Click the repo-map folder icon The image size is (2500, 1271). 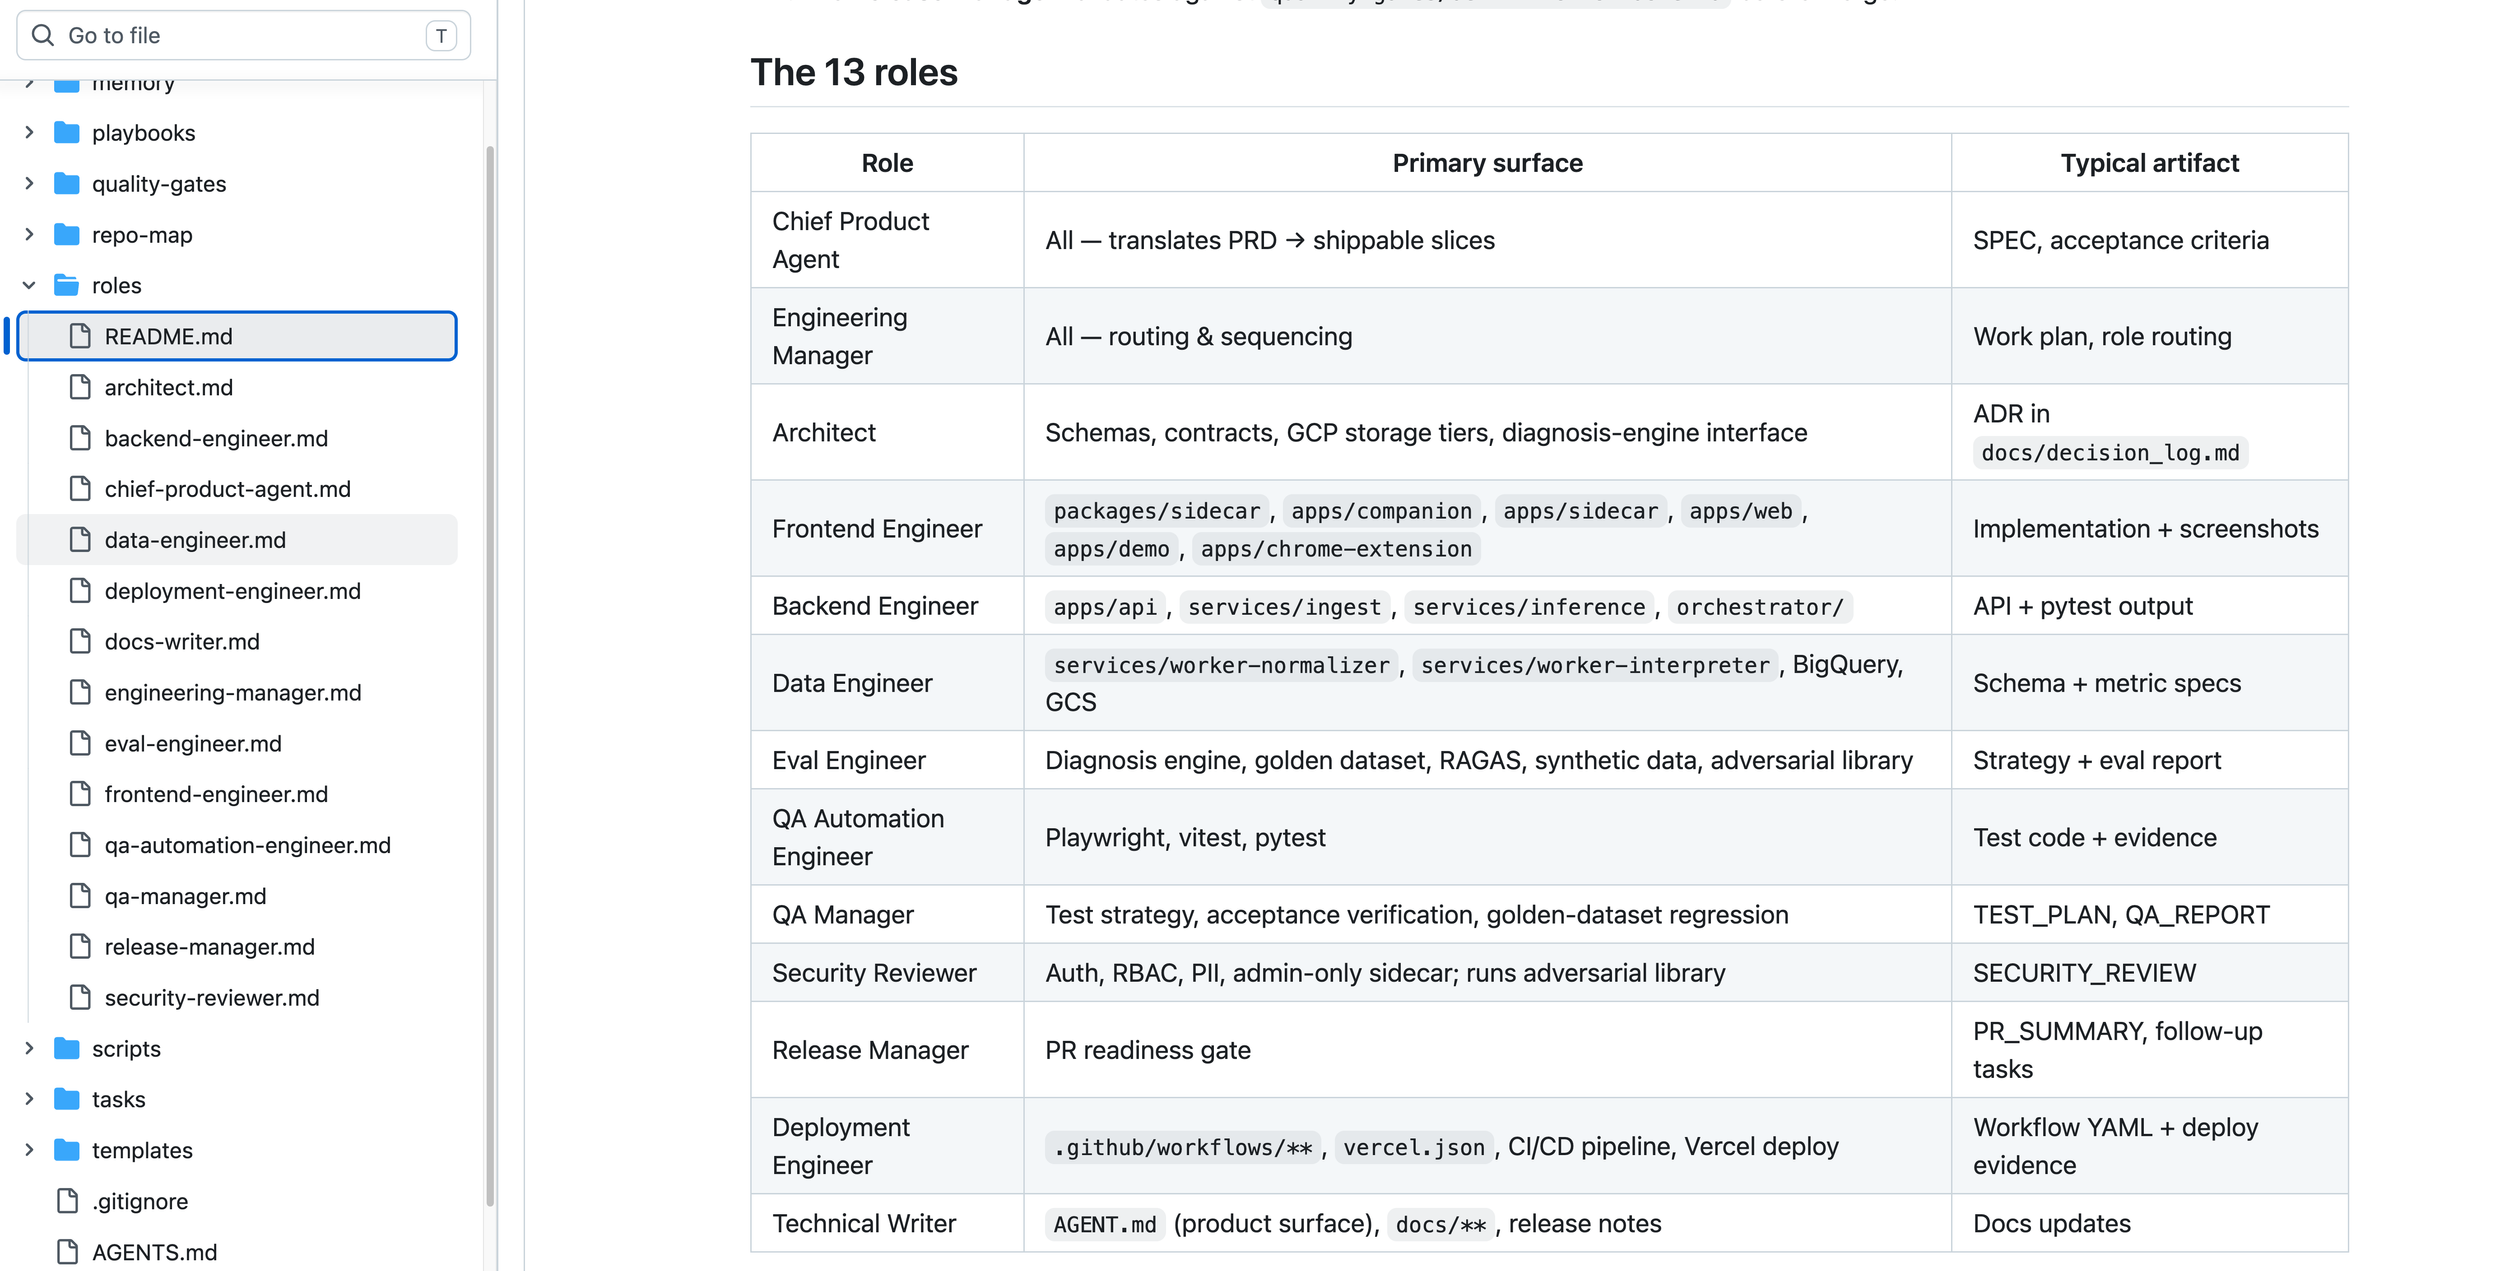click(67, 234)
